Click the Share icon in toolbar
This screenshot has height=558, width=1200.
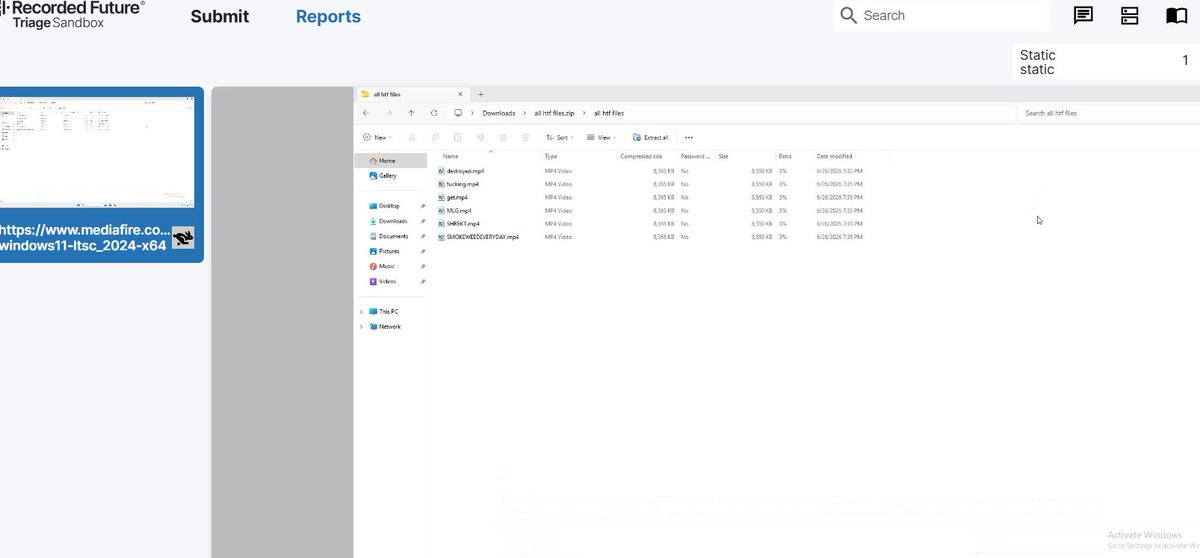click(x=502, y=137)
